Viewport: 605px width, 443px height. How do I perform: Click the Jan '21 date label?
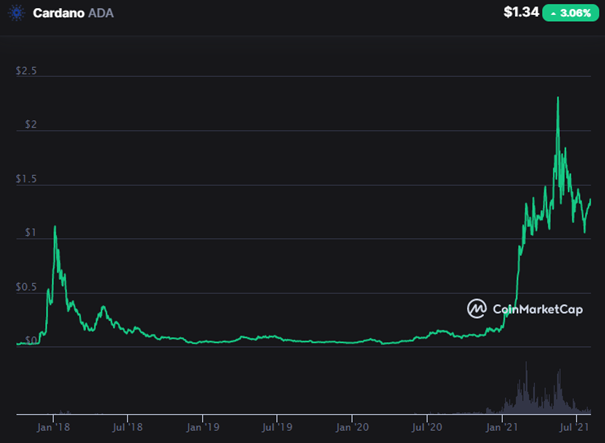502,427
